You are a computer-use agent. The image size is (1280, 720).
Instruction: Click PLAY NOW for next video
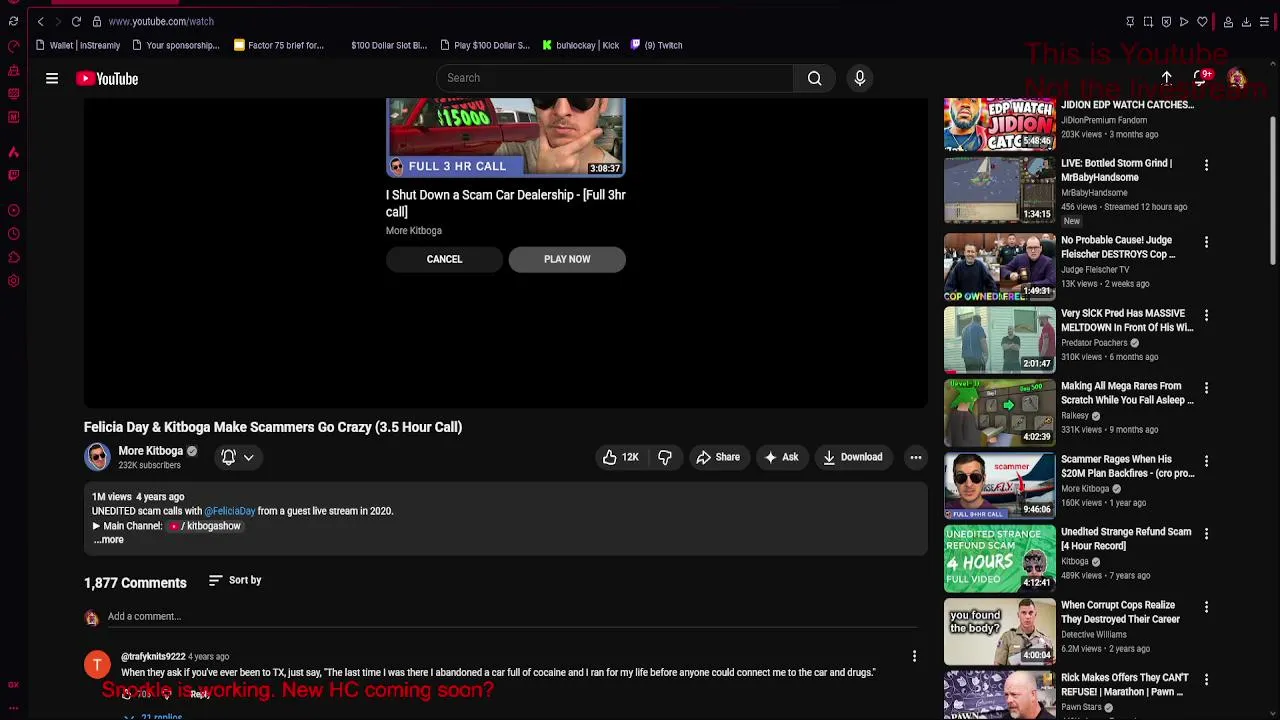(x=567, y=259)
